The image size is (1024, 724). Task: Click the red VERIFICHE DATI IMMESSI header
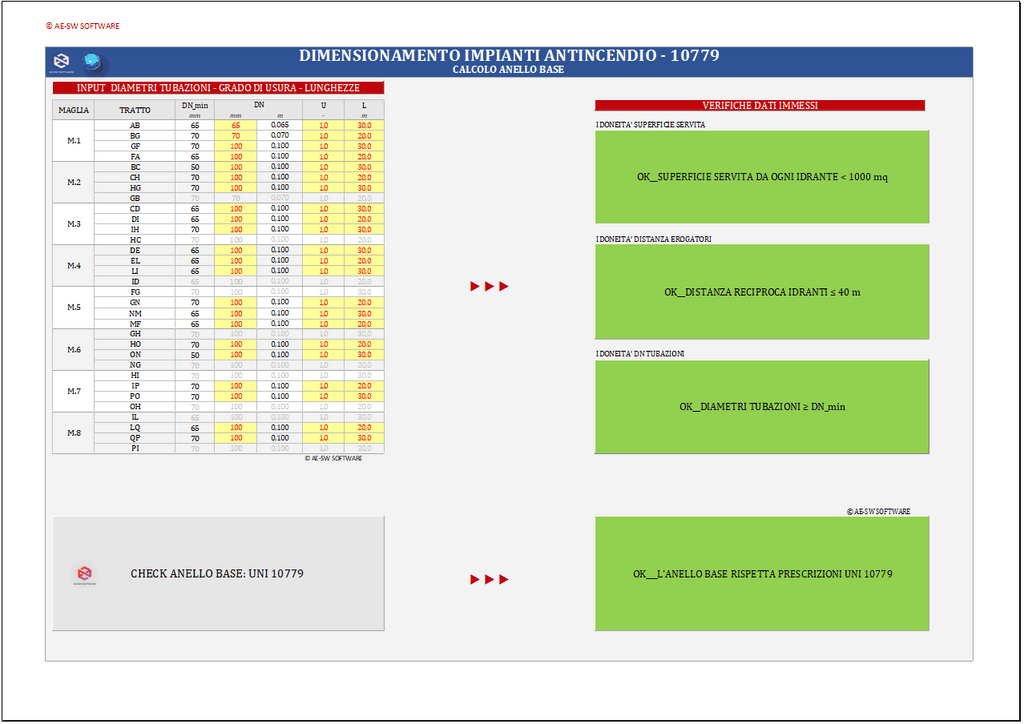759,106
